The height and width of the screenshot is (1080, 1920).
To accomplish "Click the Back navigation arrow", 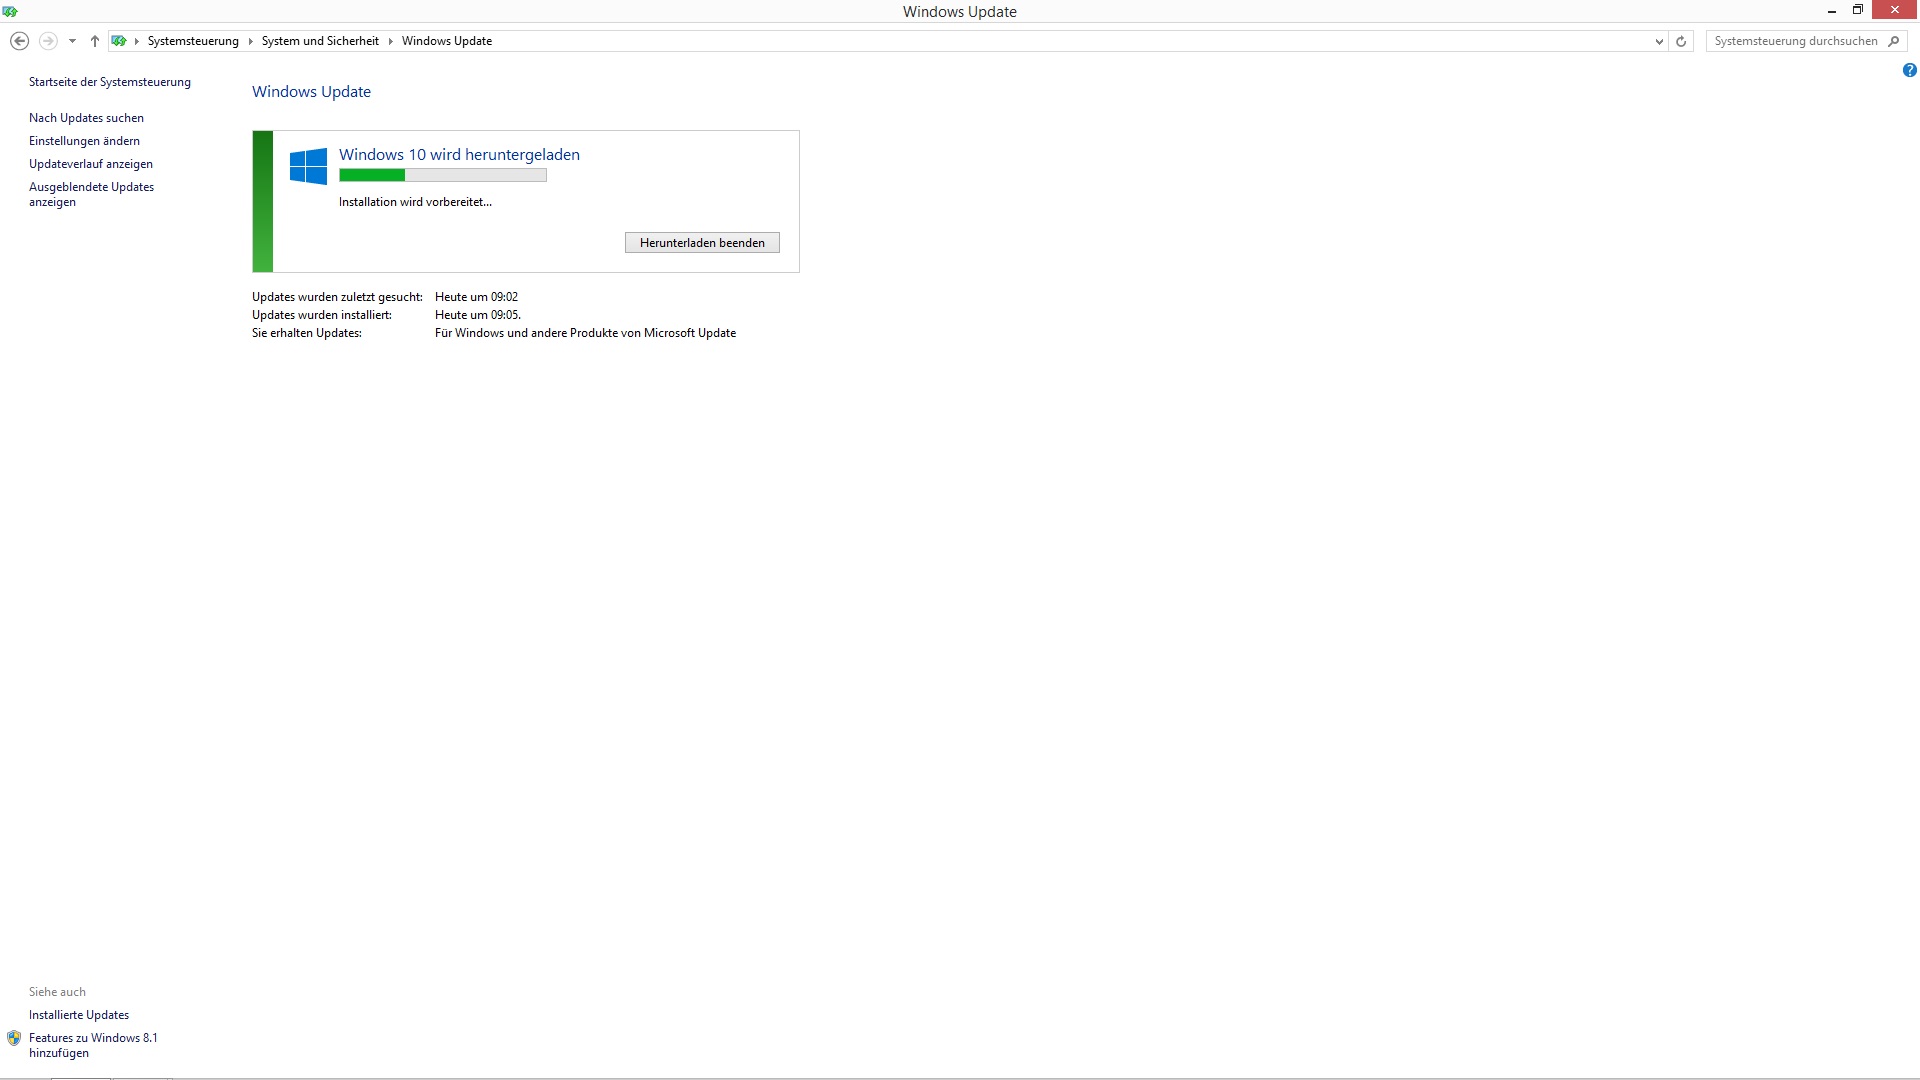I will click(x=19, y=41).
